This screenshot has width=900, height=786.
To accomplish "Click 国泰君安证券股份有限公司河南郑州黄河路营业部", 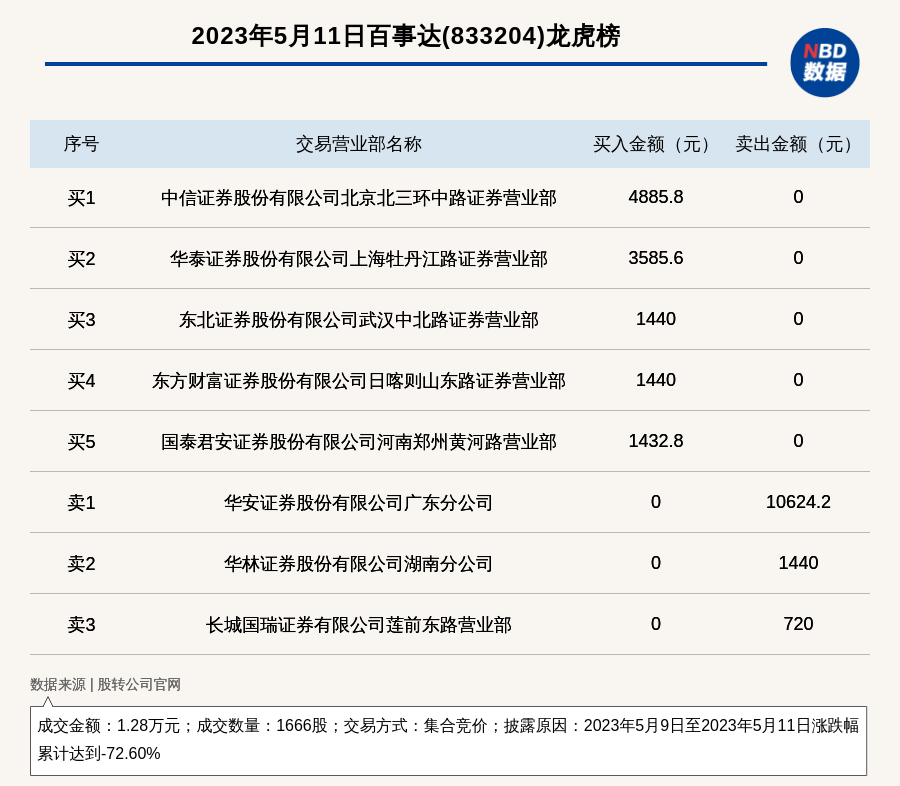I will (359, 442).
